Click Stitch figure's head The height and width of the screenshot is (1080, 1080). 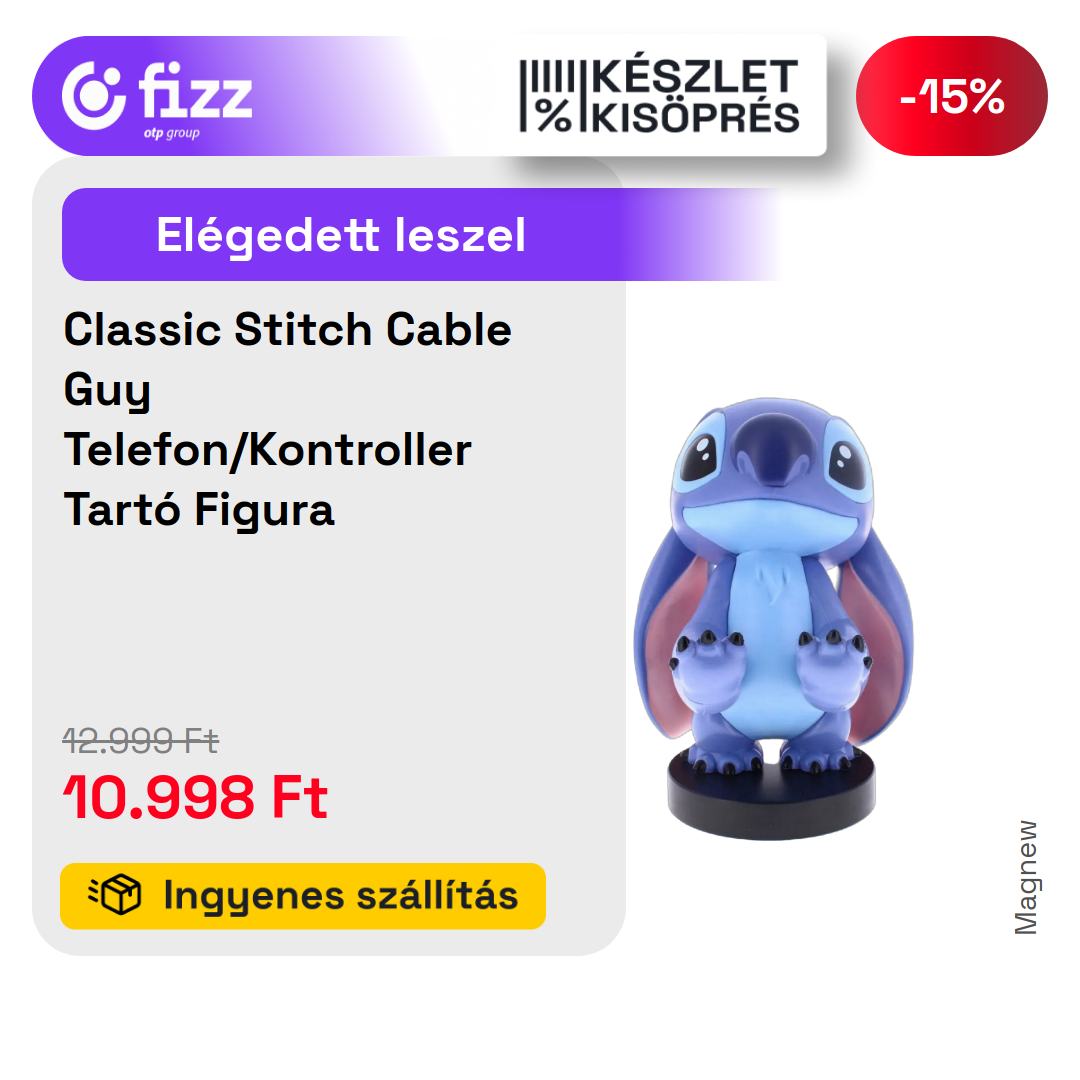point(773,470)
